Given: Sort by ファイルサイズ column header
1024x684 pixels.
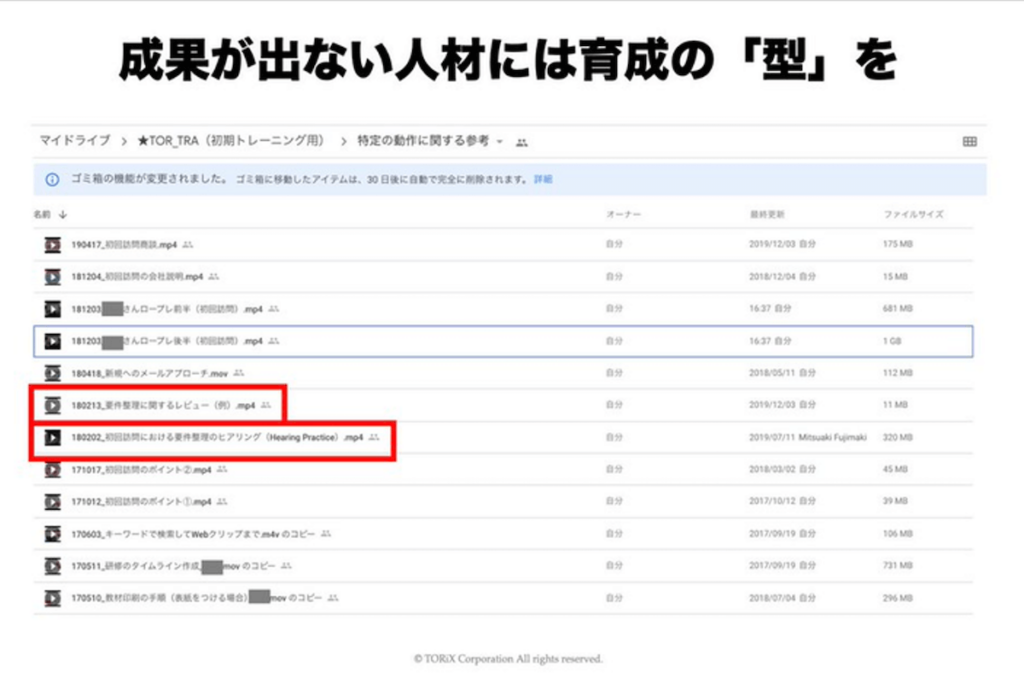Looking at the screenshot, I should 912,215.
